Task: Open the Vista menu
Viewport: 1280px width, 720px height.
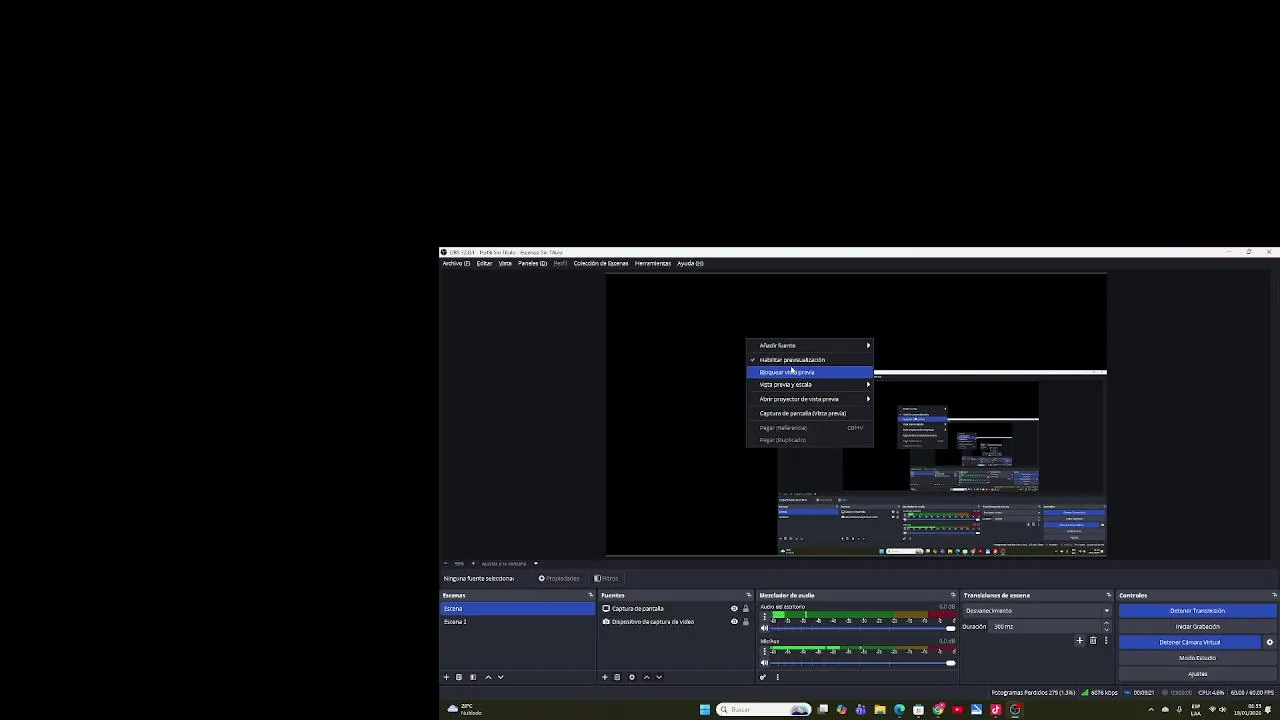Action: pos(505,263)
